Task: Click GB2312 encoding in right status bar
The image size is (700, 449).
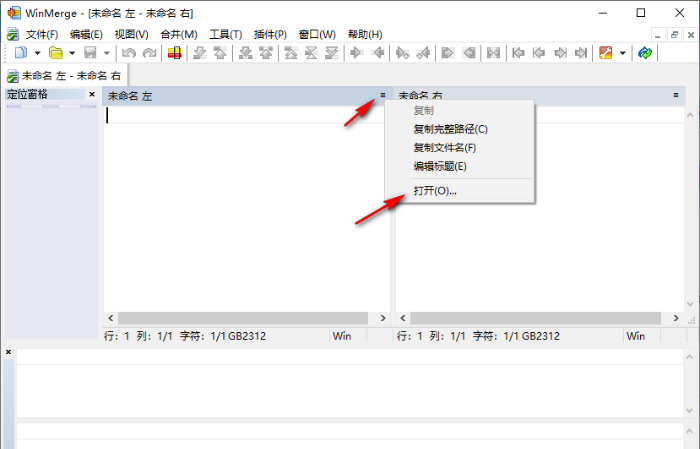Action: click(541, 336)
